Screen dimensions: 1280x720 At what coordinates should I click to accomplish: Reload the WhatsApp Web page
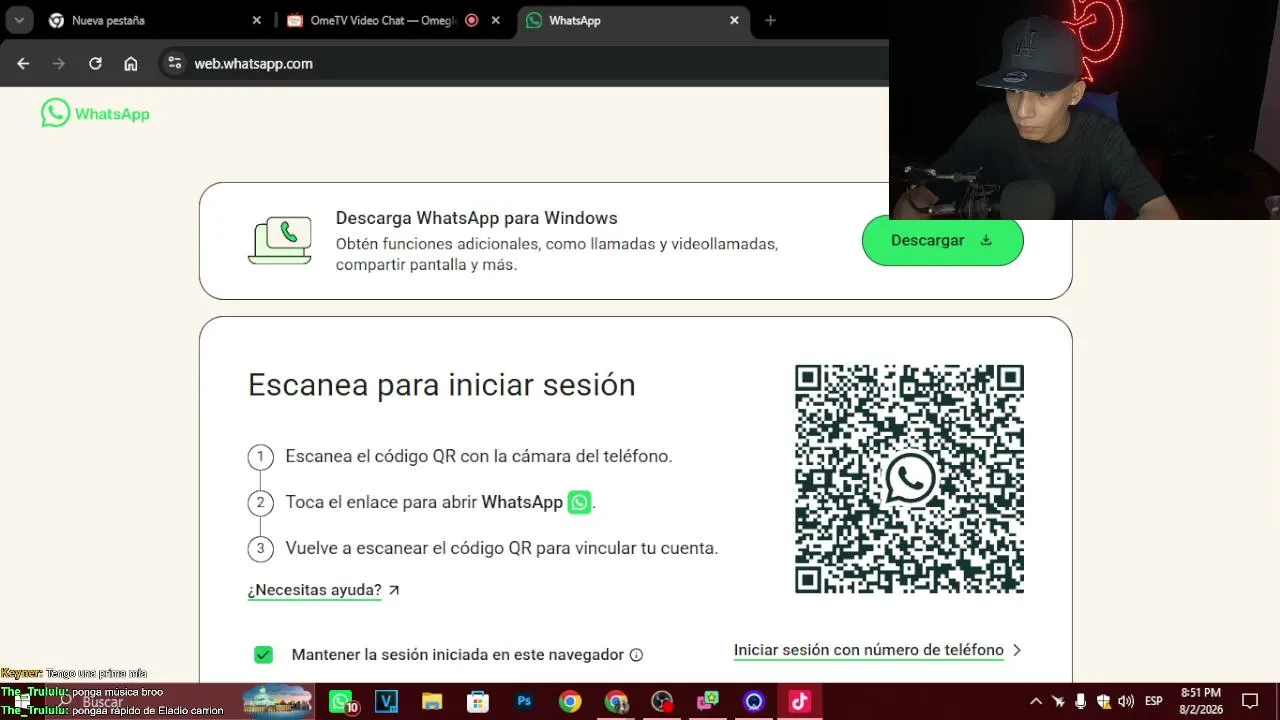(95, 63)
